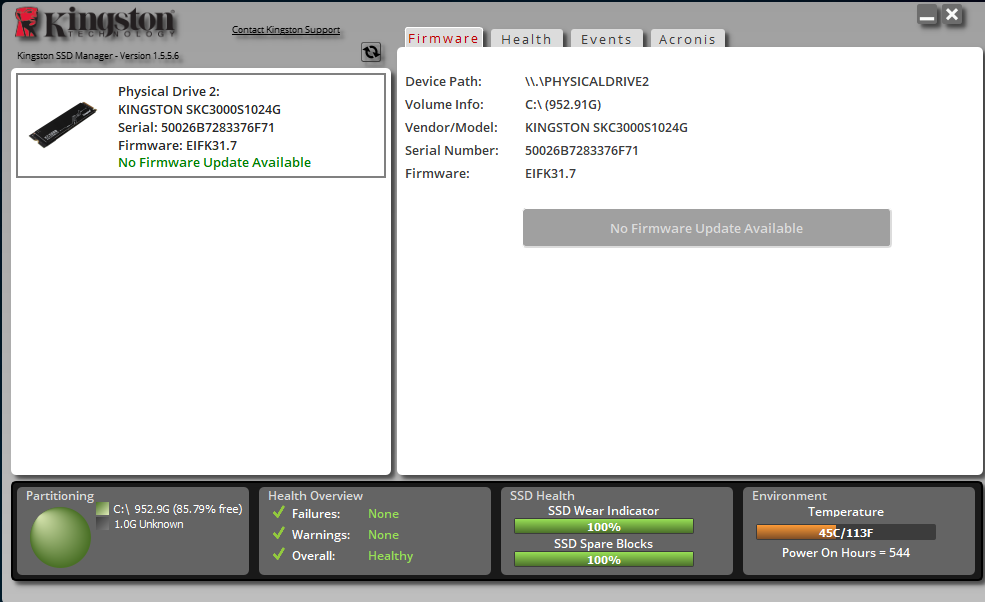985x602 pixels.
Task: Click the refresh drives icon
Action: (371, 52)
